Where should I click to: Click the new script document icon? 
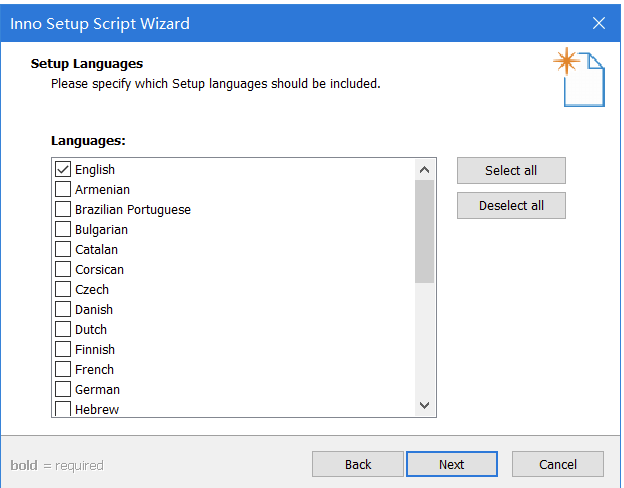579,77
